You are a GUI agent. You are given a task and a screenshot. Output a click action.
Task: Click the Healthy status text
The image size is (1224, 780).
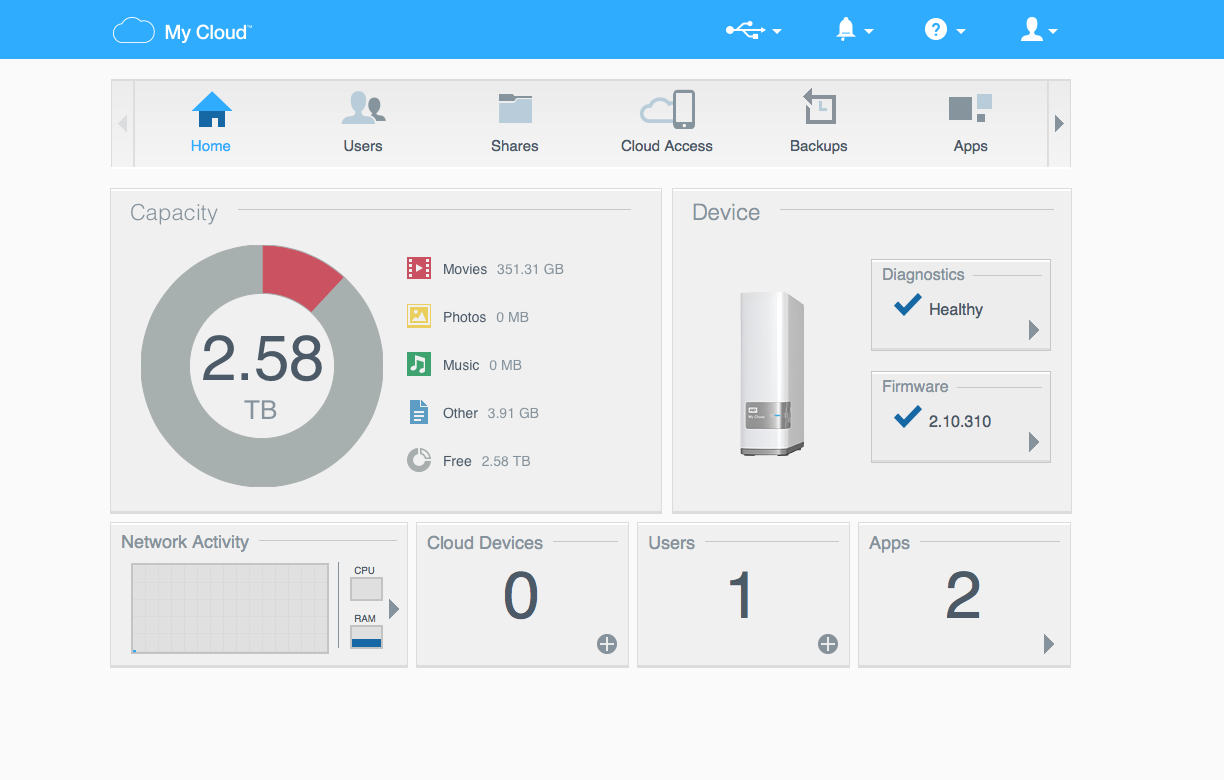pos(956,310)
